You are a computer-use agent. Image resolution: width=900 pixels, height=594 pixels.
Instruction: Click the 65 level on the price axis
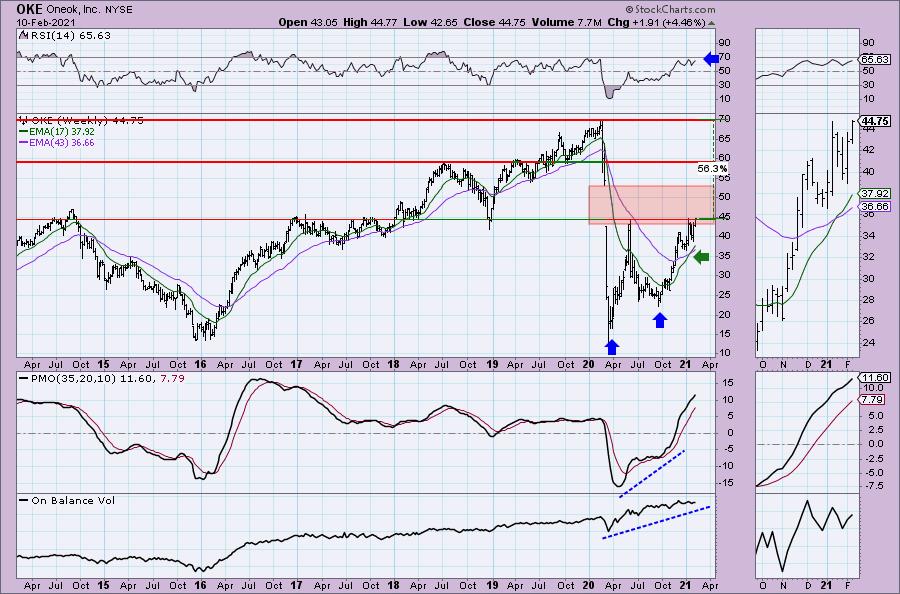724,138
